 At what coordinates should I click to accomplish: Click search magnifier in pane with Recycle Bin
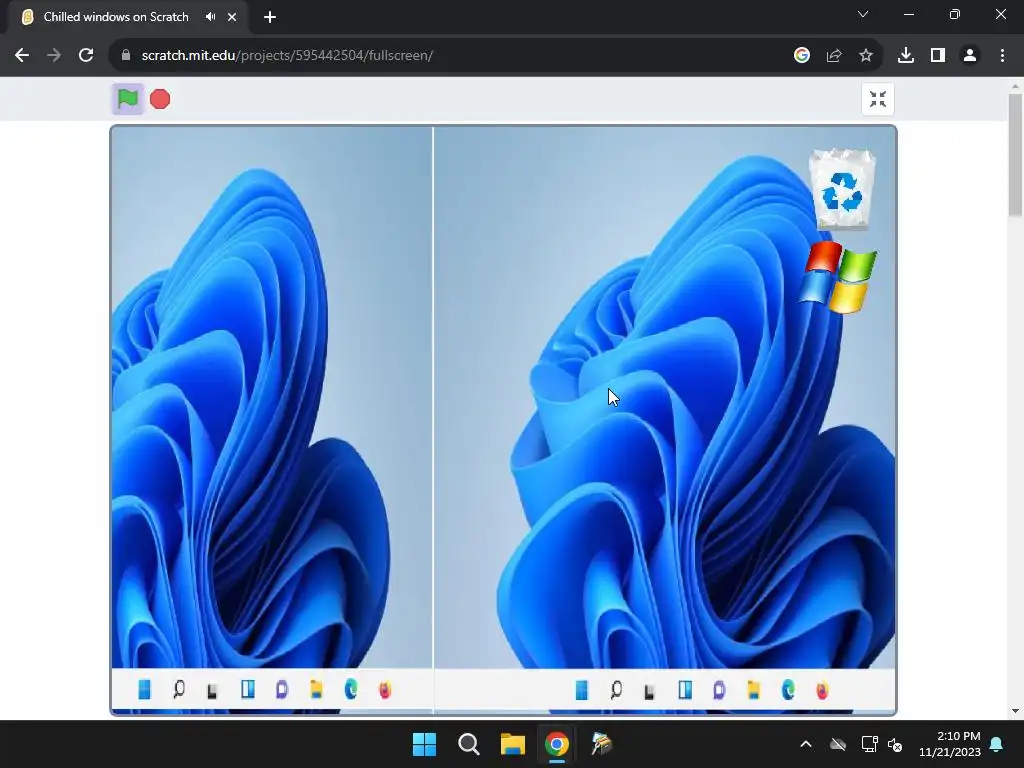click(616, 690)
